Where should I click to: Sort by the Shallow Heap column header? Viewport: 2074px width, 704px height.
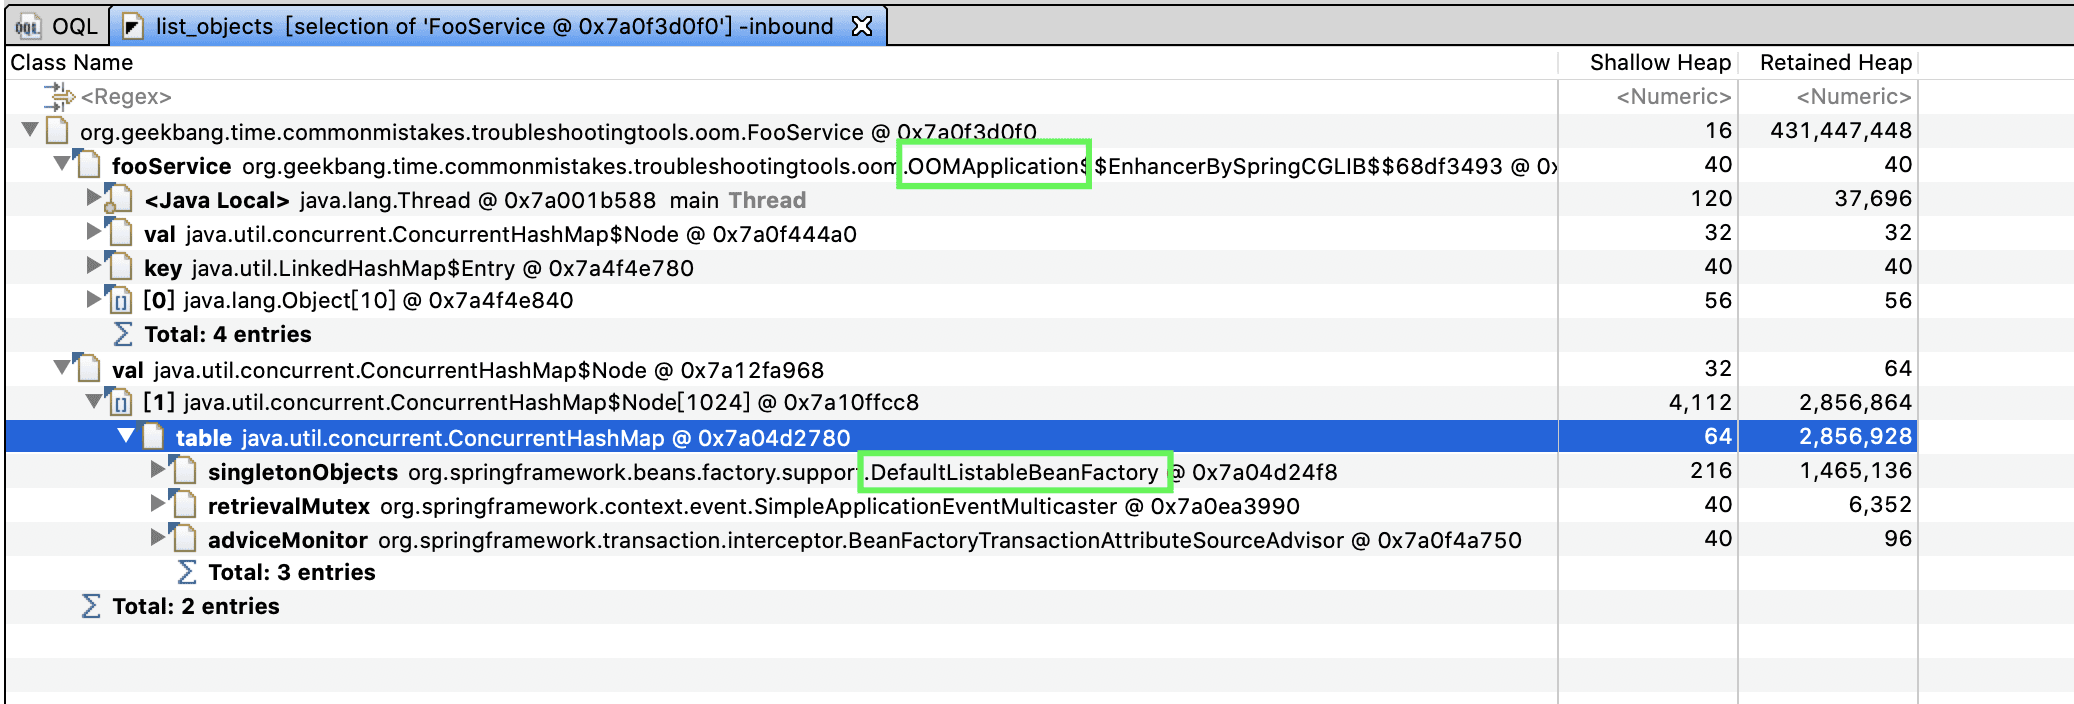1659,63
